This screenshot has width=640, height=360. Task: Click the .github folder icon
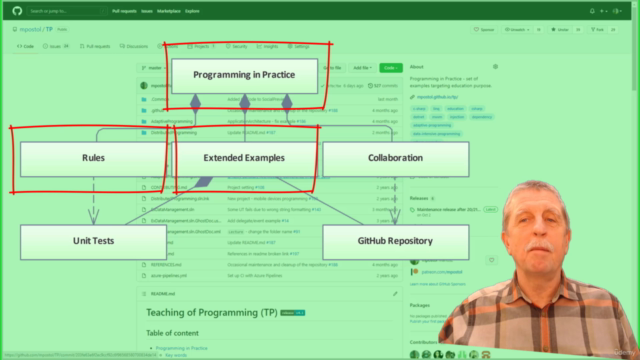[144, 110]
